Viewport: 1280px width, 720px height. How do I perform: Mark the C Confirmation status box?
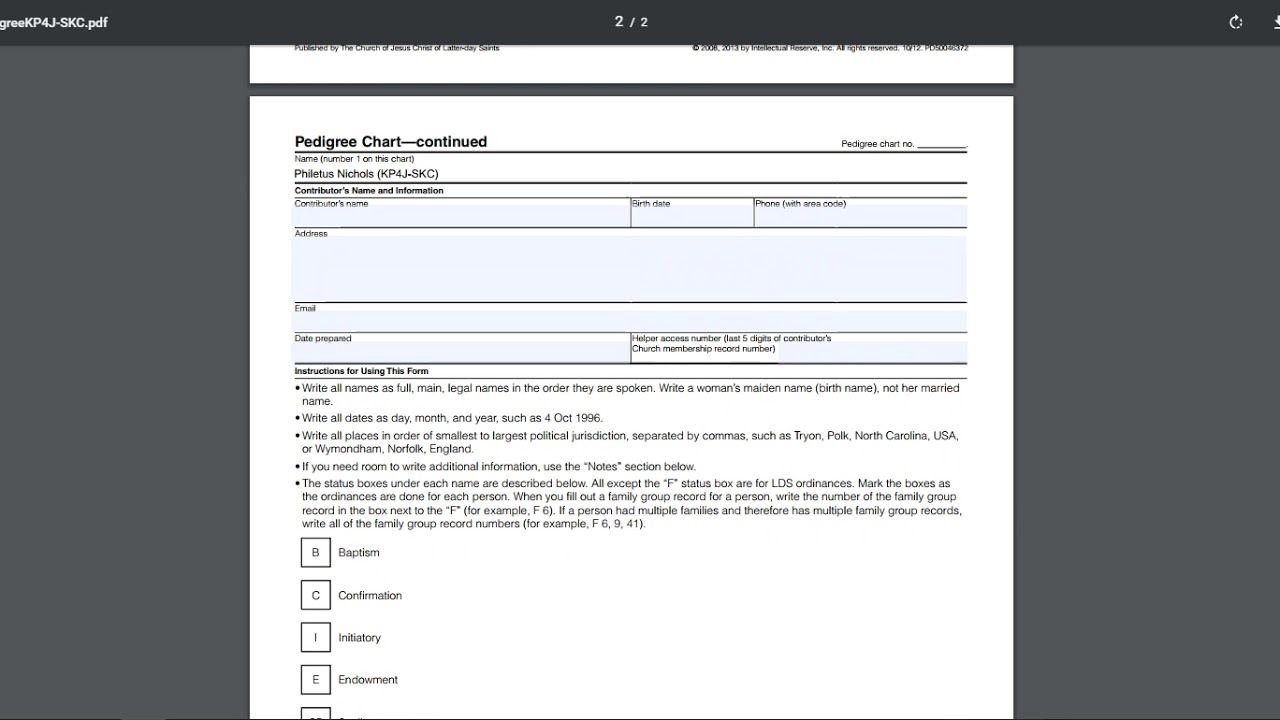pos(315,595)
